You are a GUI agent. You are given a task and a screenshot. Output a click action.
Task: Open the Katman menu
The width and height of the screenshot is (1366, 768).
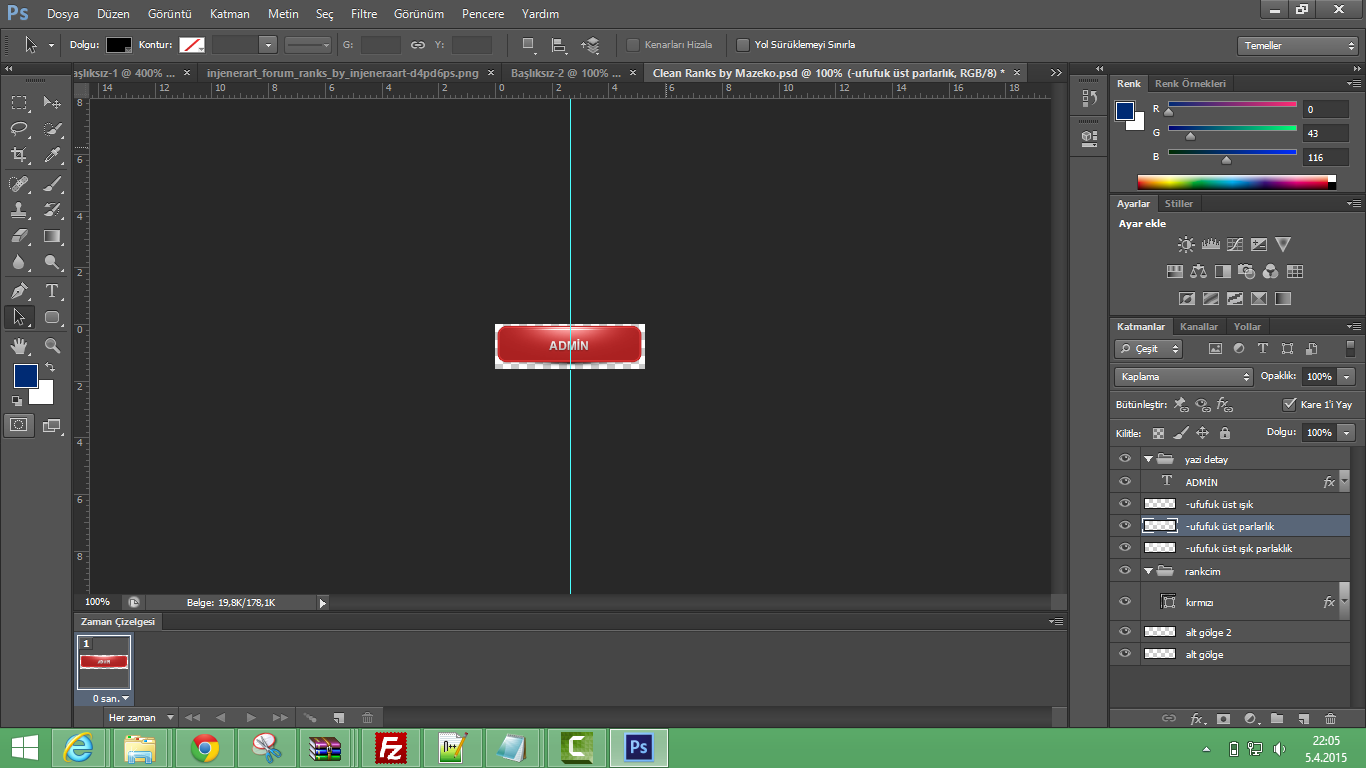(230, 14)
